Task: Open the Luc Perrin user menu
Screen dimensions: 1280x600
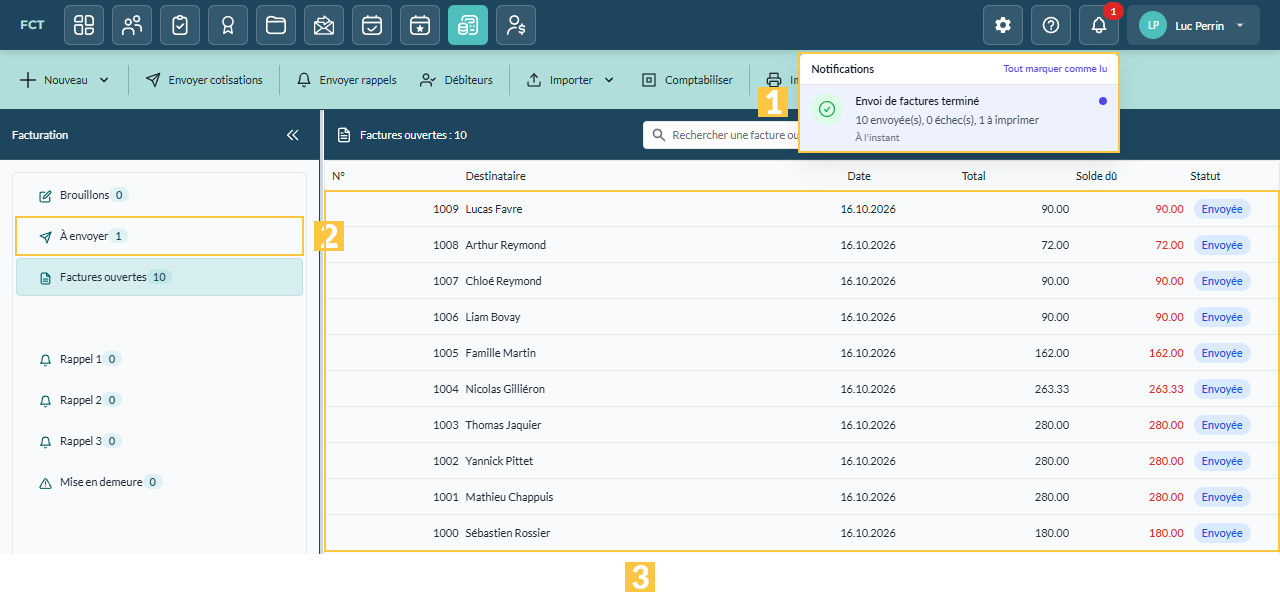Action: tap(1193, 25)
